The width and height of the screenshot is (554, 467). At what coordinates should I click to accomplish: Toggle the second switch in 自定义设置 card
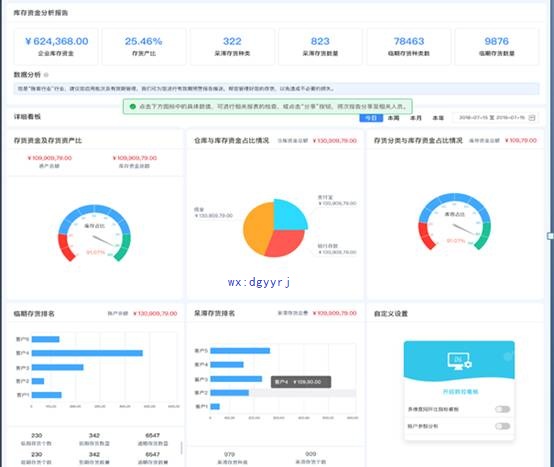point(502,426)
